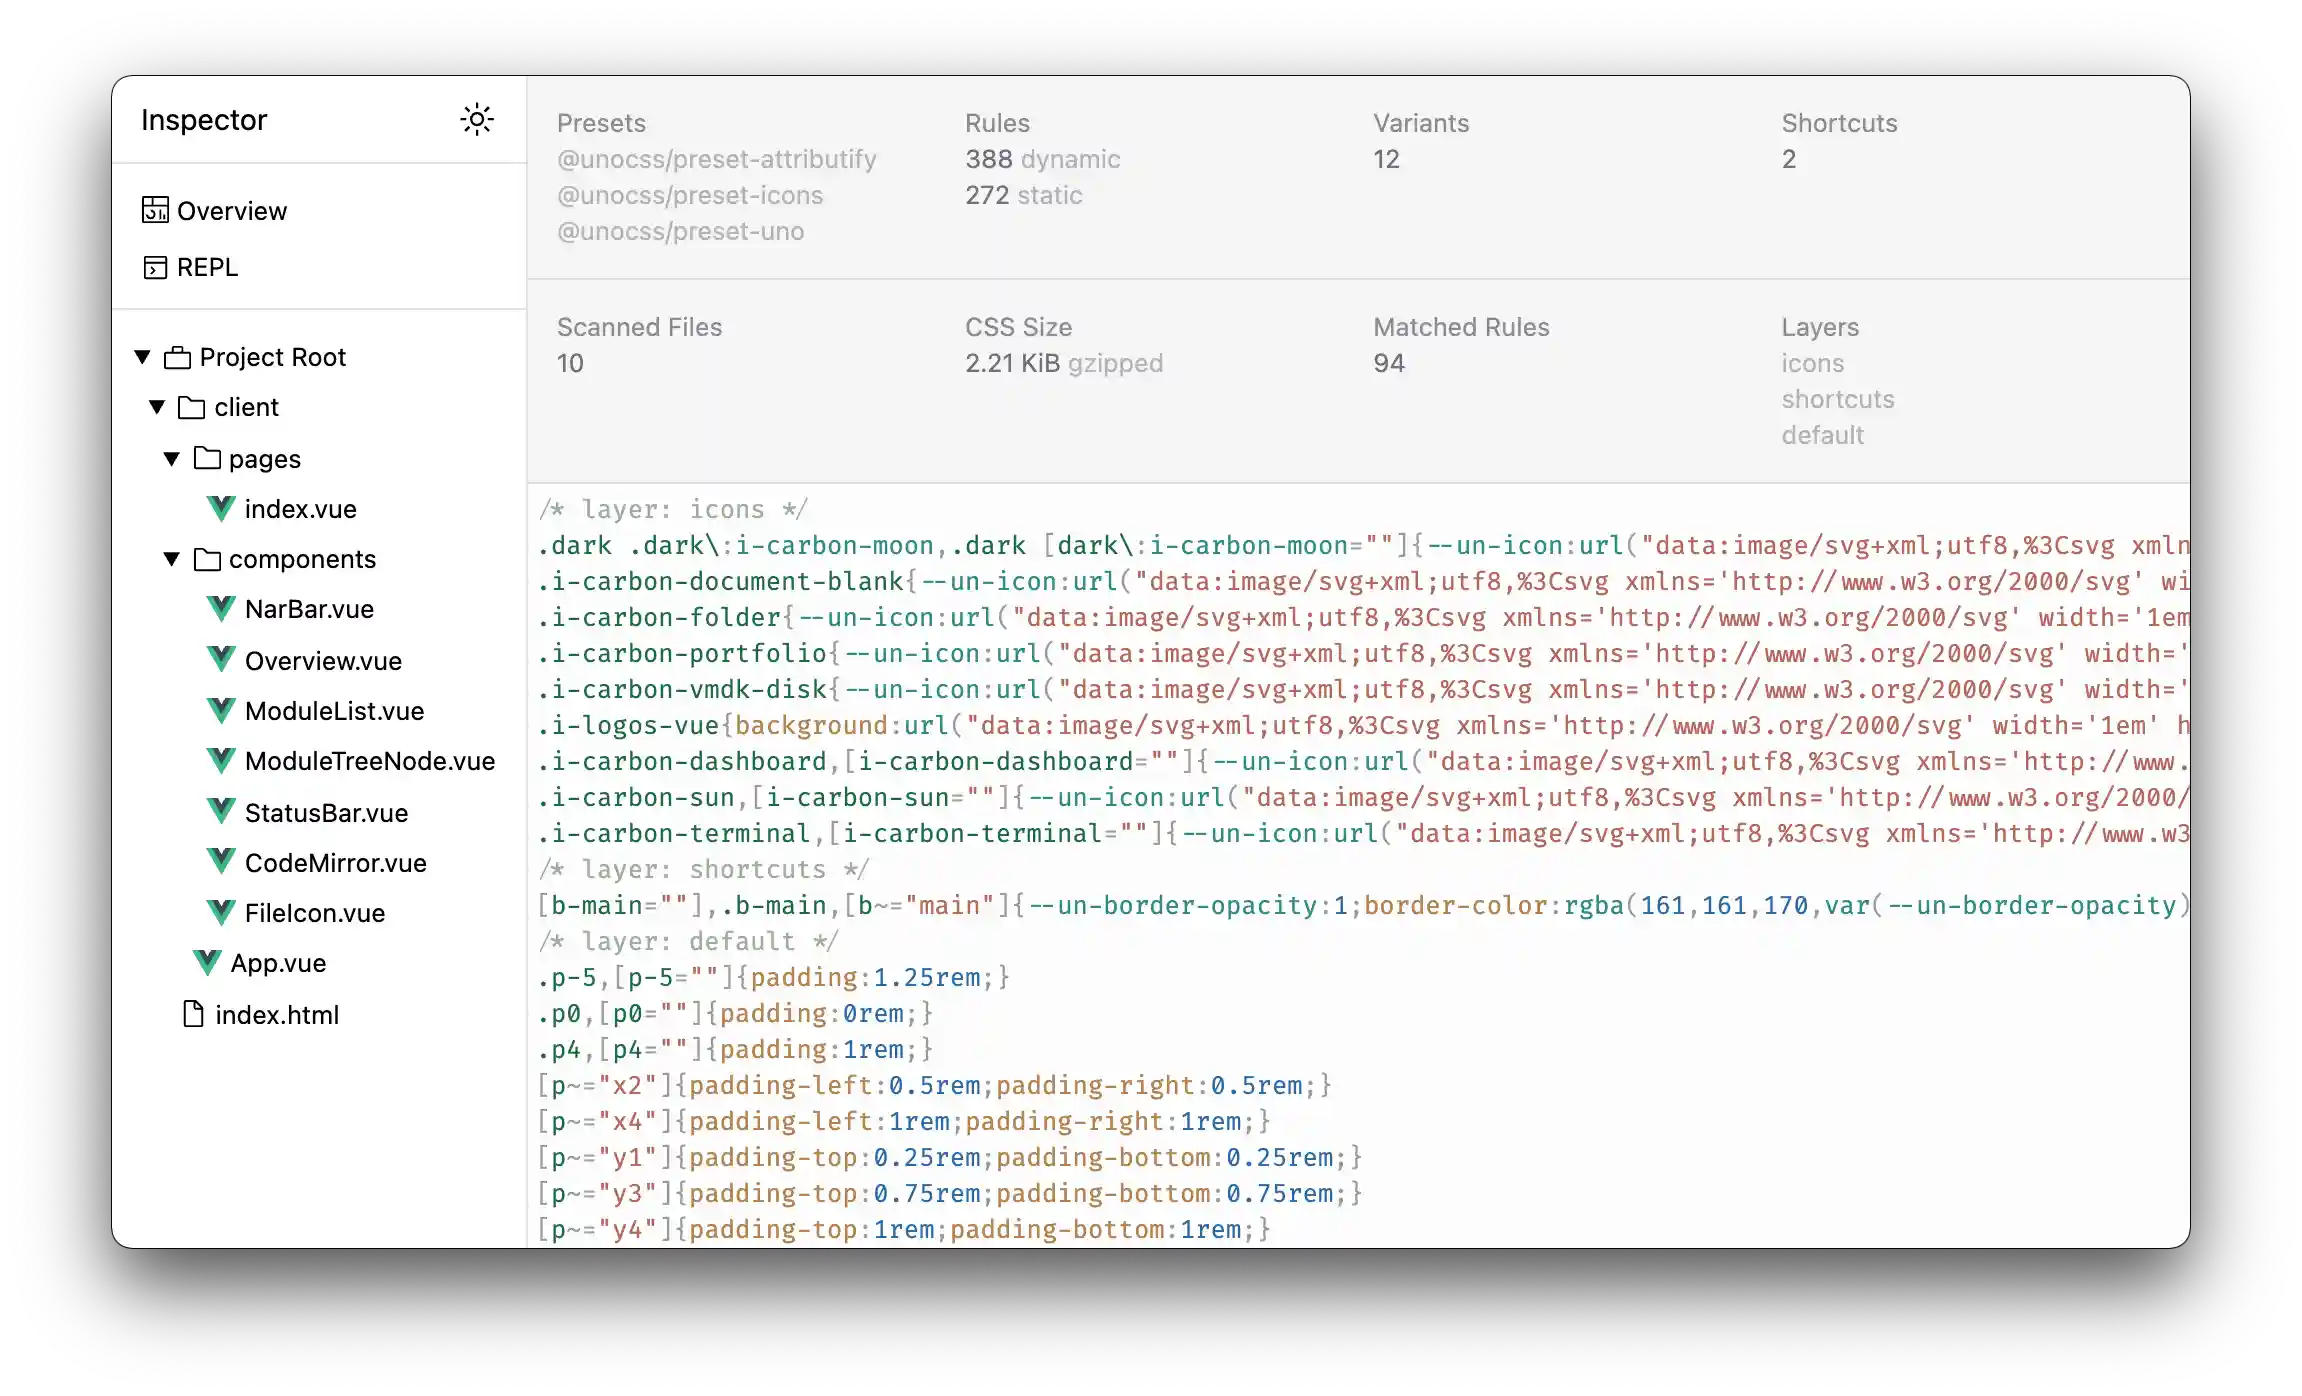Click the Inspector title

point(204,120)
